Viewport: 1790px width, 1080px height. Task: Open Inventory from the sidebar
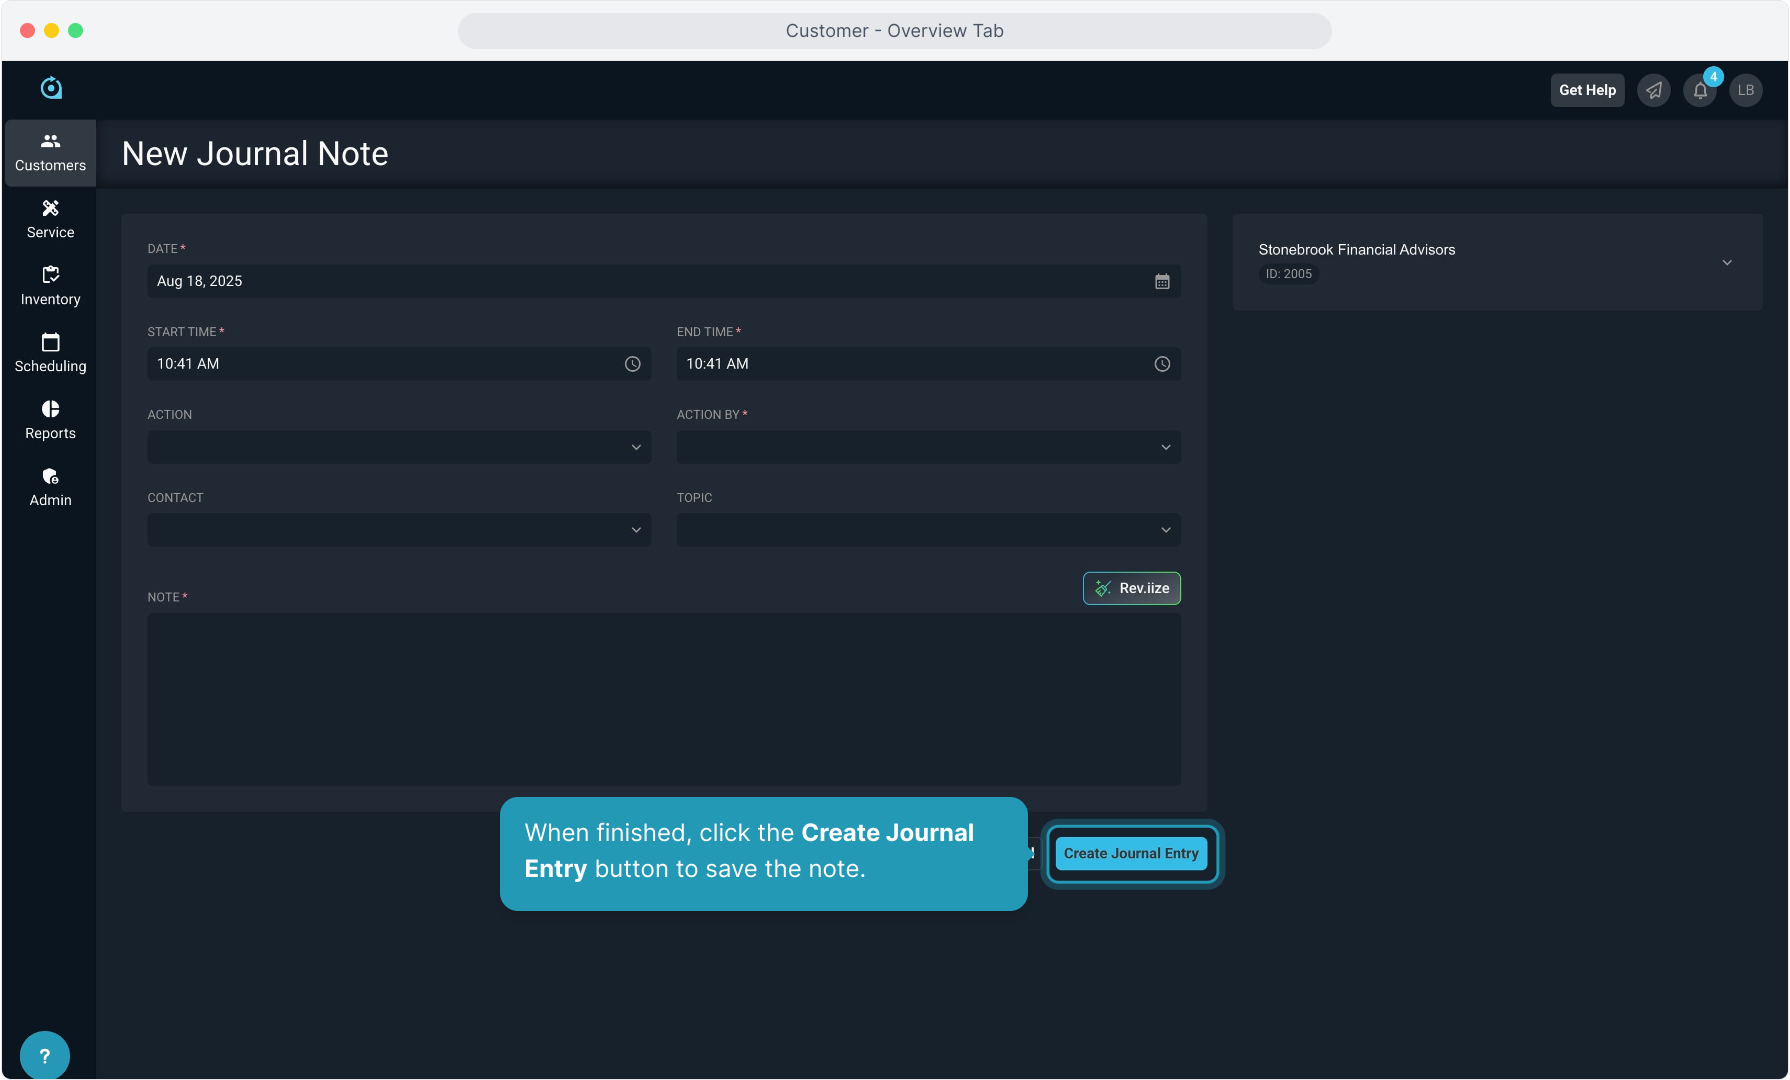coord(50,286)
